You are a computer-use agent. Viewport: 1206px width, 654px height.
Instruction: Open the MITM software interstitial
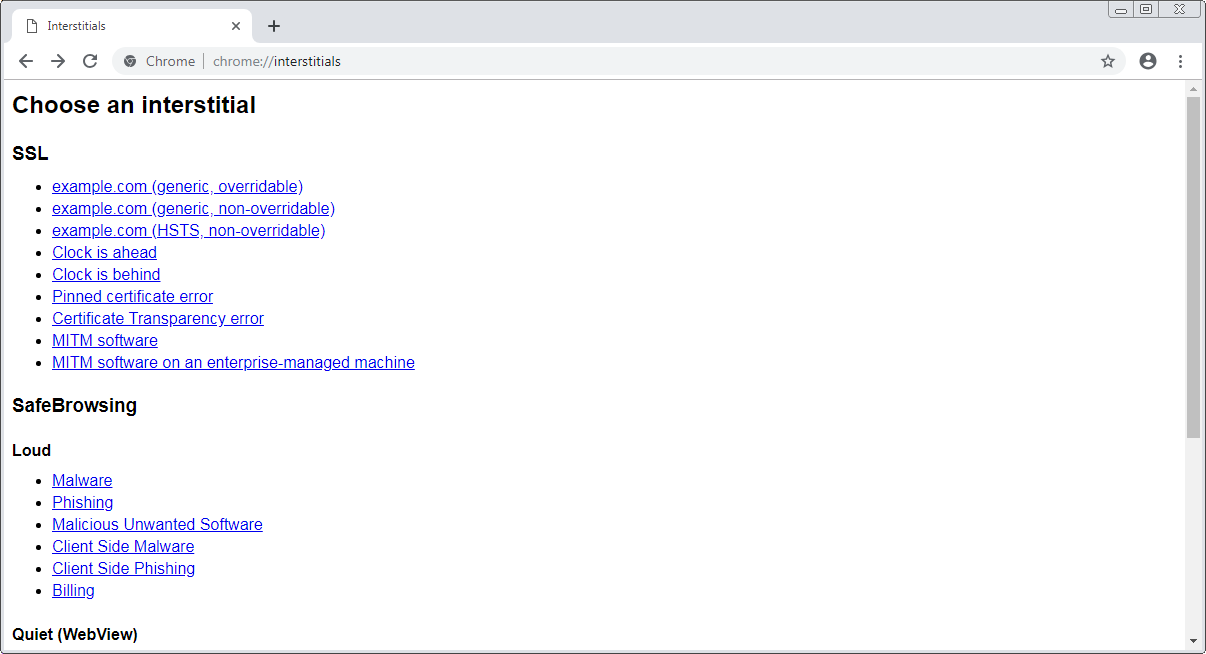(104, 340)
